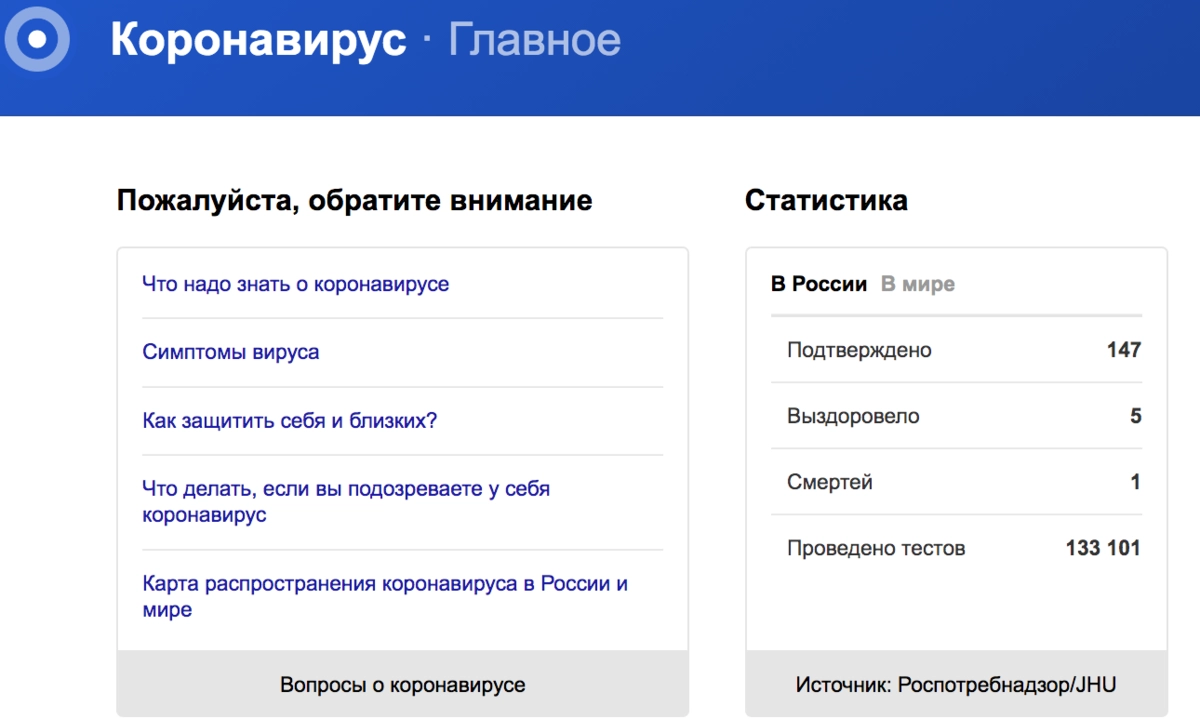Click the circular logo icon in header

(x=37, y=40)
